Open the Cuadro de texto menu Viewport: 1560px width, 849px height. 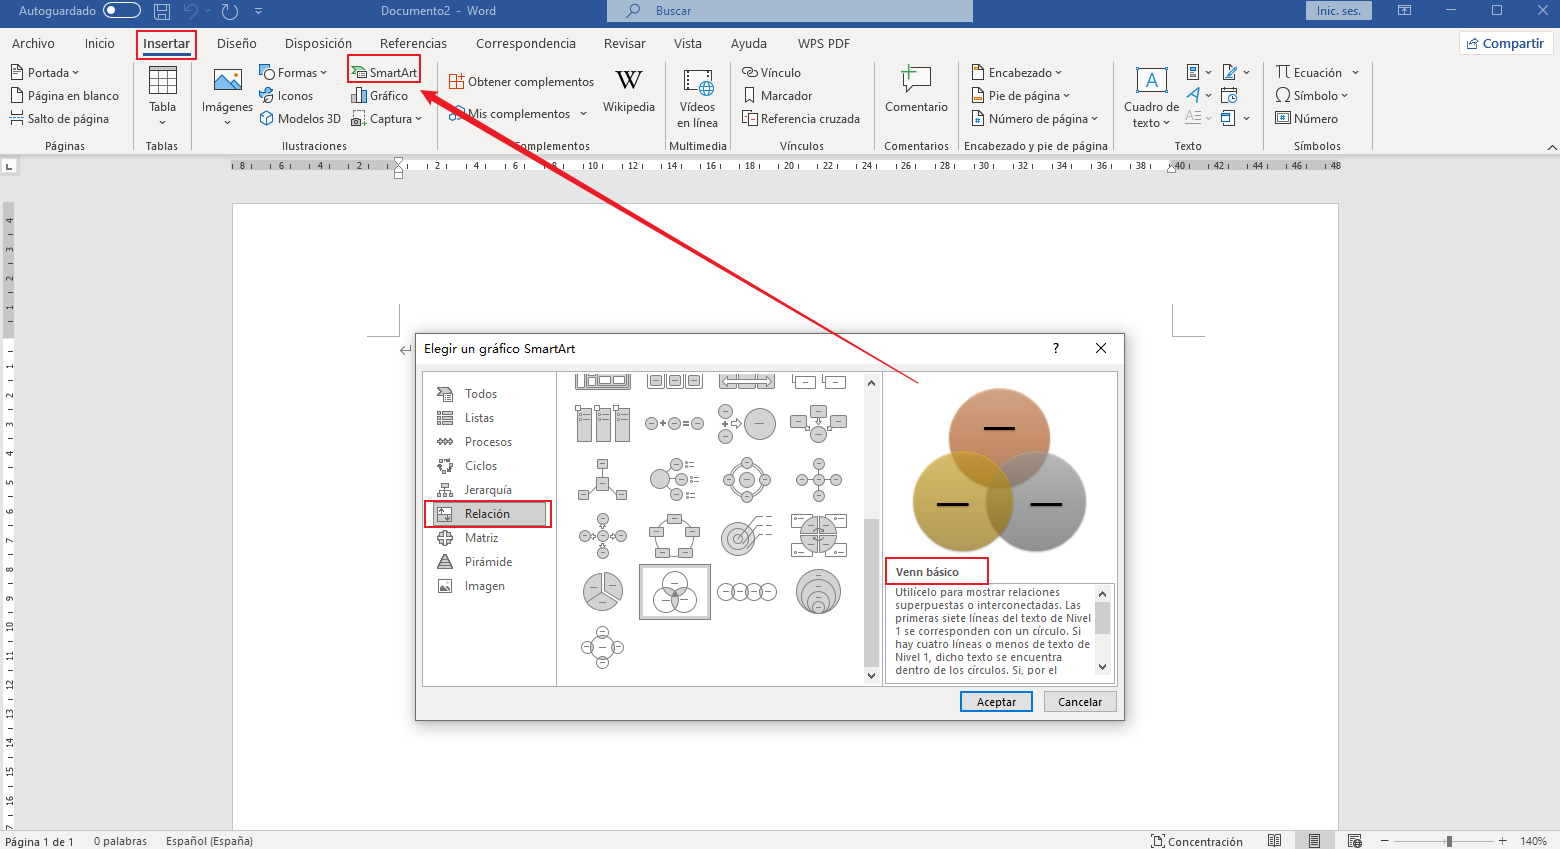coord(1151,98)
